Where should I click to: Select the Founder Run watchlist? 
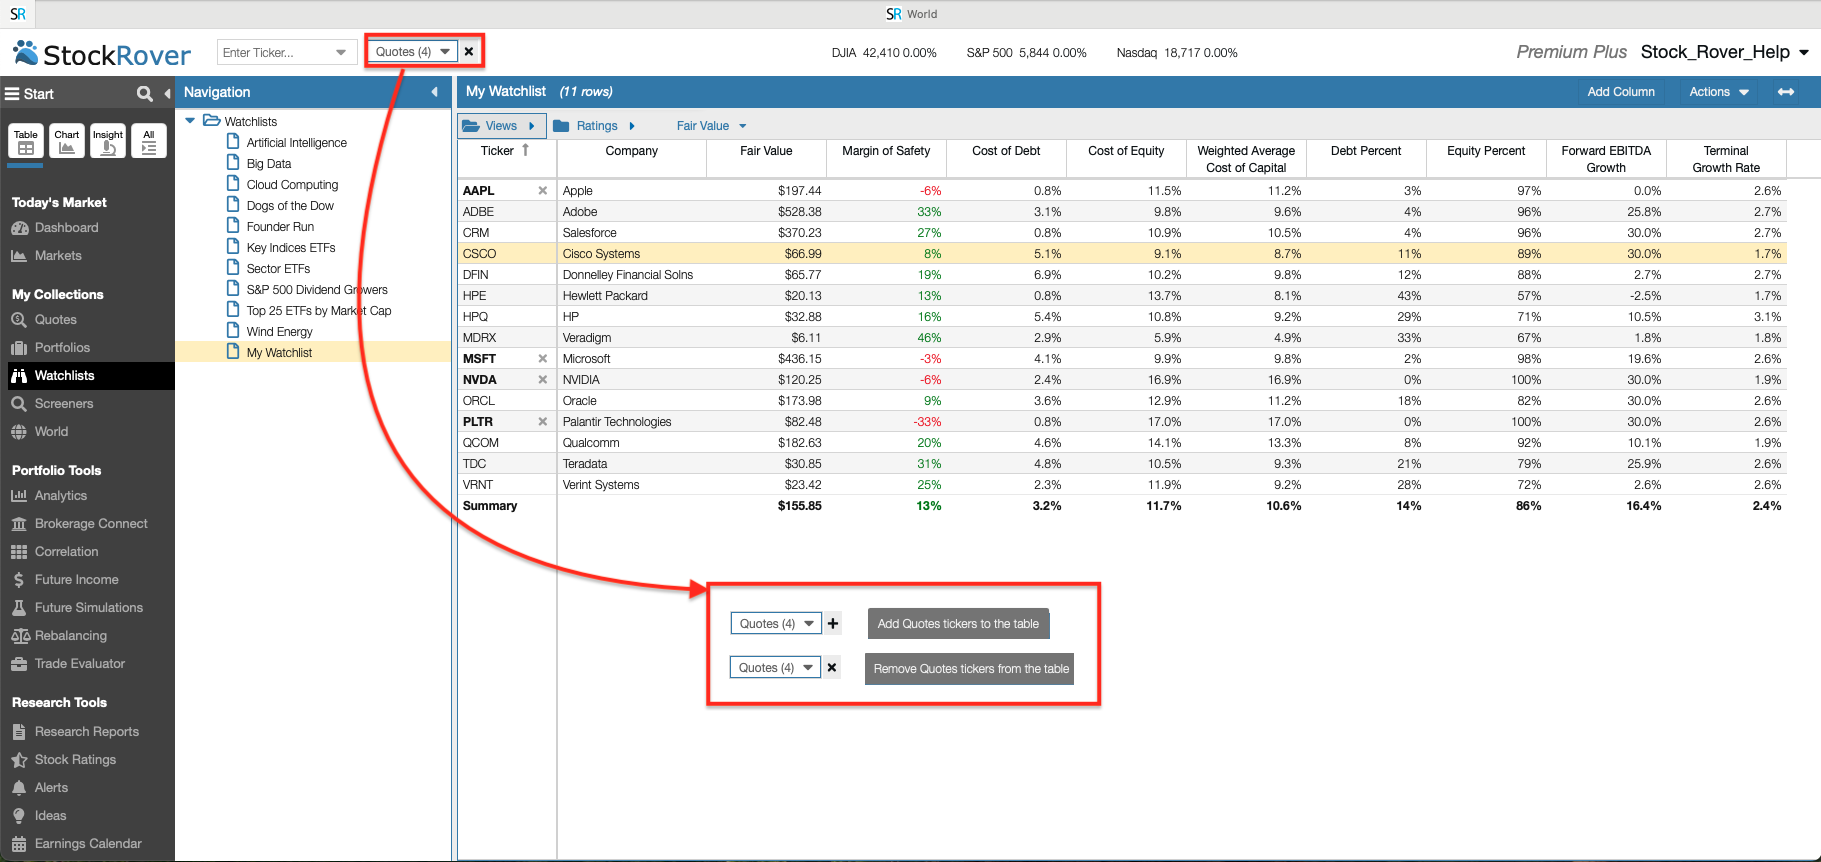280,227
